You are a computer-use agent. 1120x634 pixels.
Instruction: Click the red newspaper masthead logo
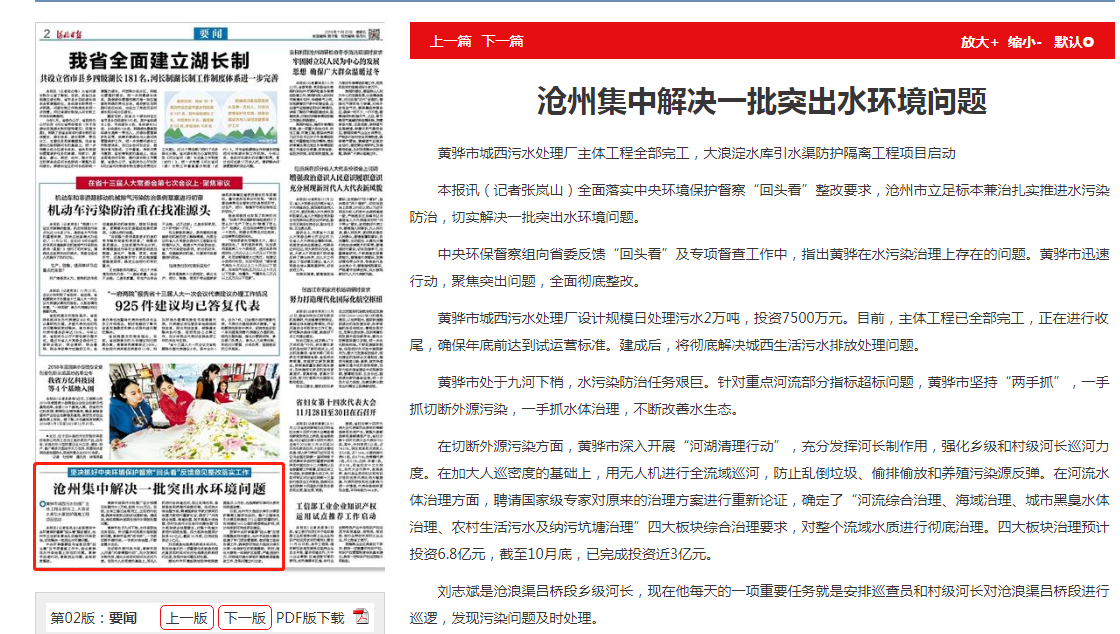point(74,33)
